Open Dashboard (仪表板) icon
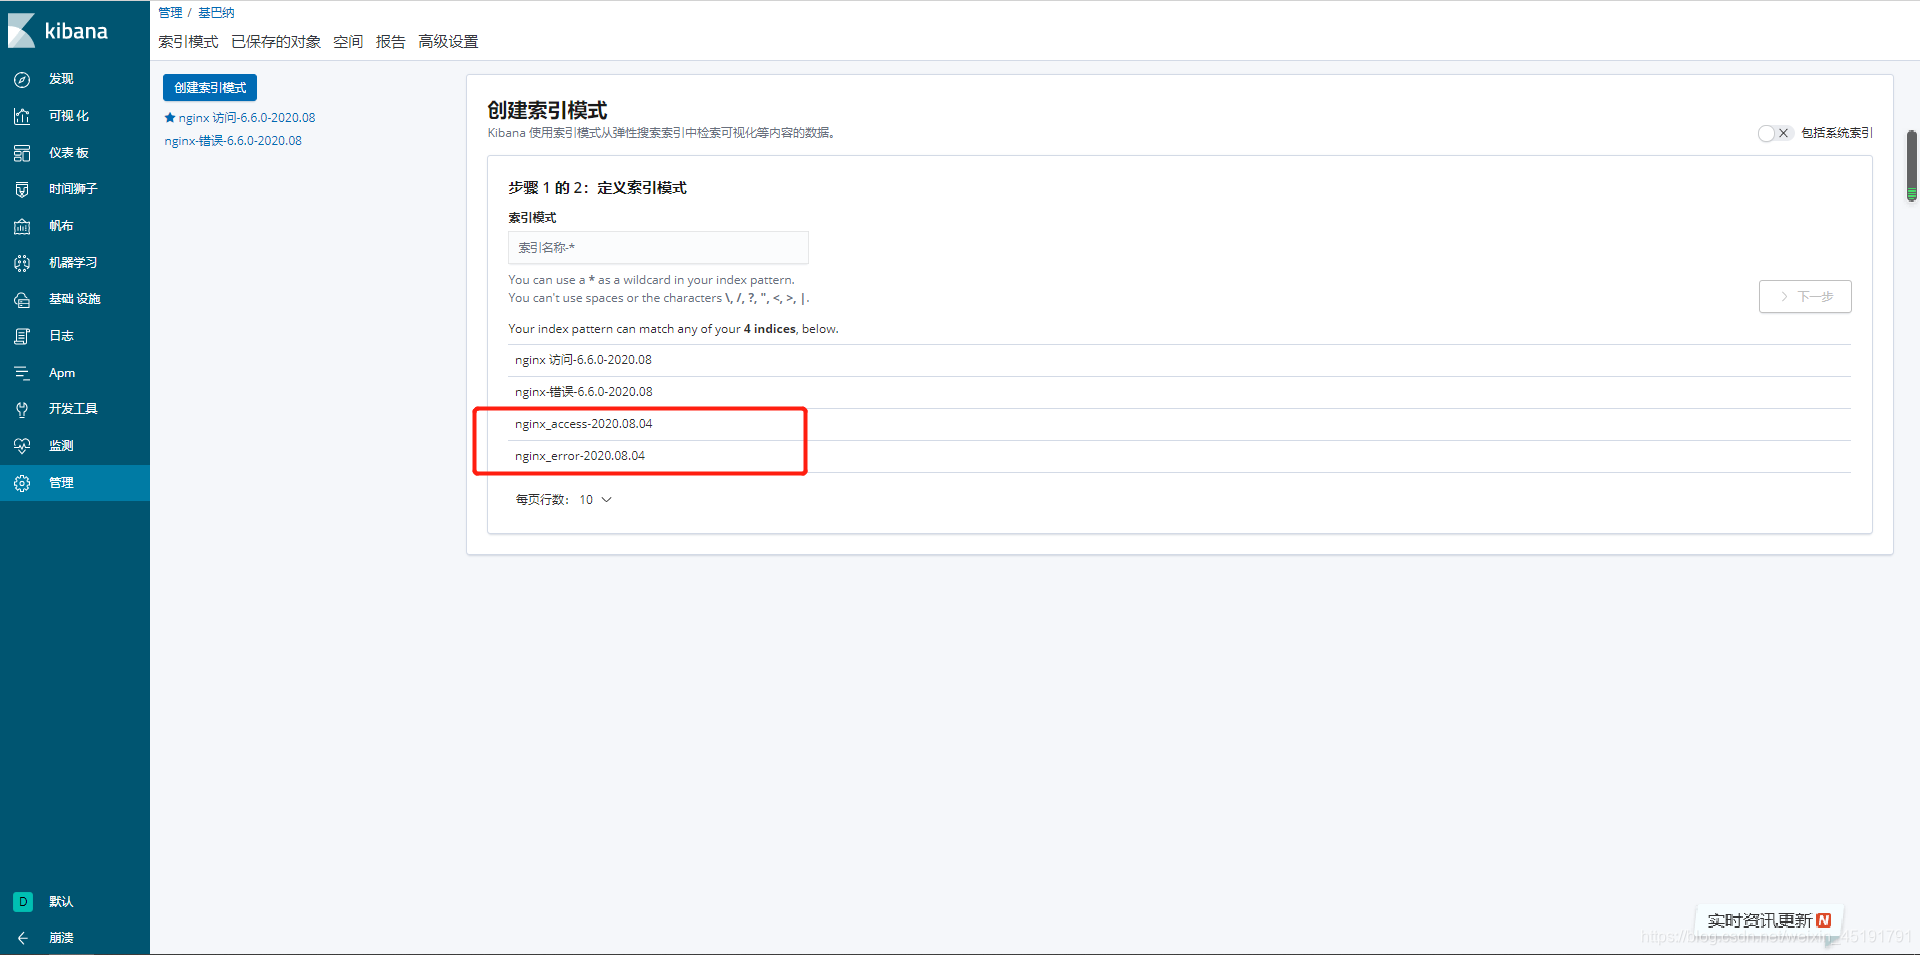 click(x=22, y=153)
